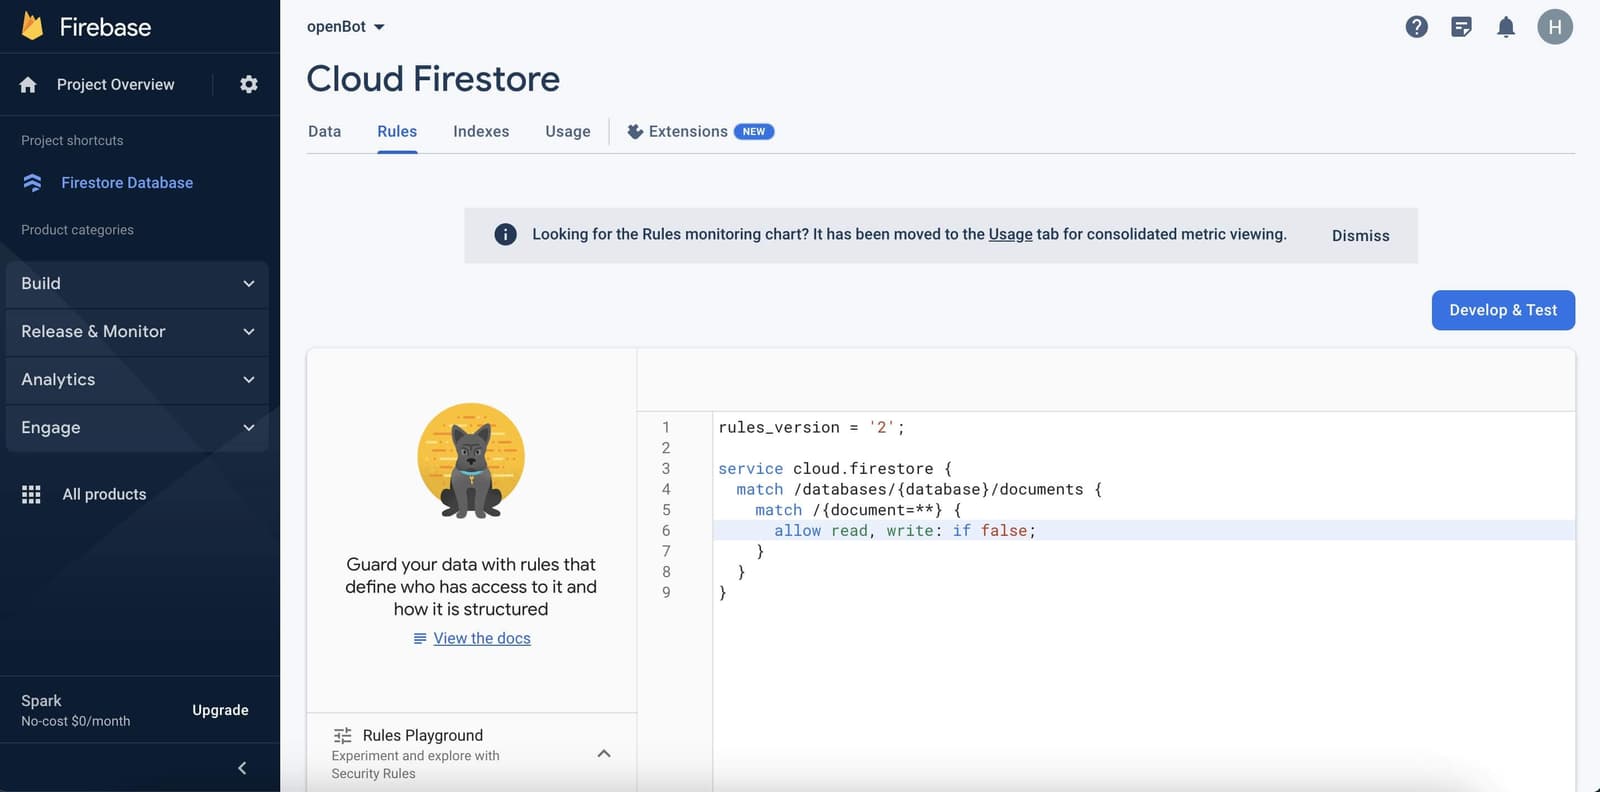
Task: Click the word 'false' in the rule
Action: click(x=1004, y=531)
